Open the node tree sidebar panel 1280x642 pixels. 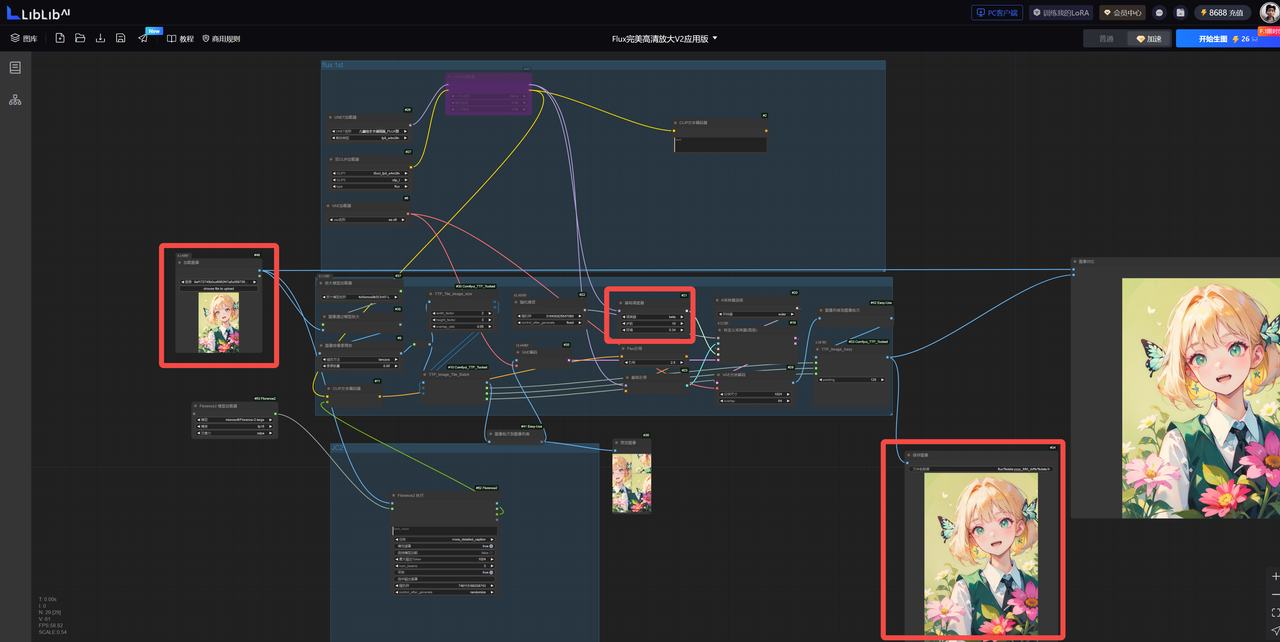[15, 100]
